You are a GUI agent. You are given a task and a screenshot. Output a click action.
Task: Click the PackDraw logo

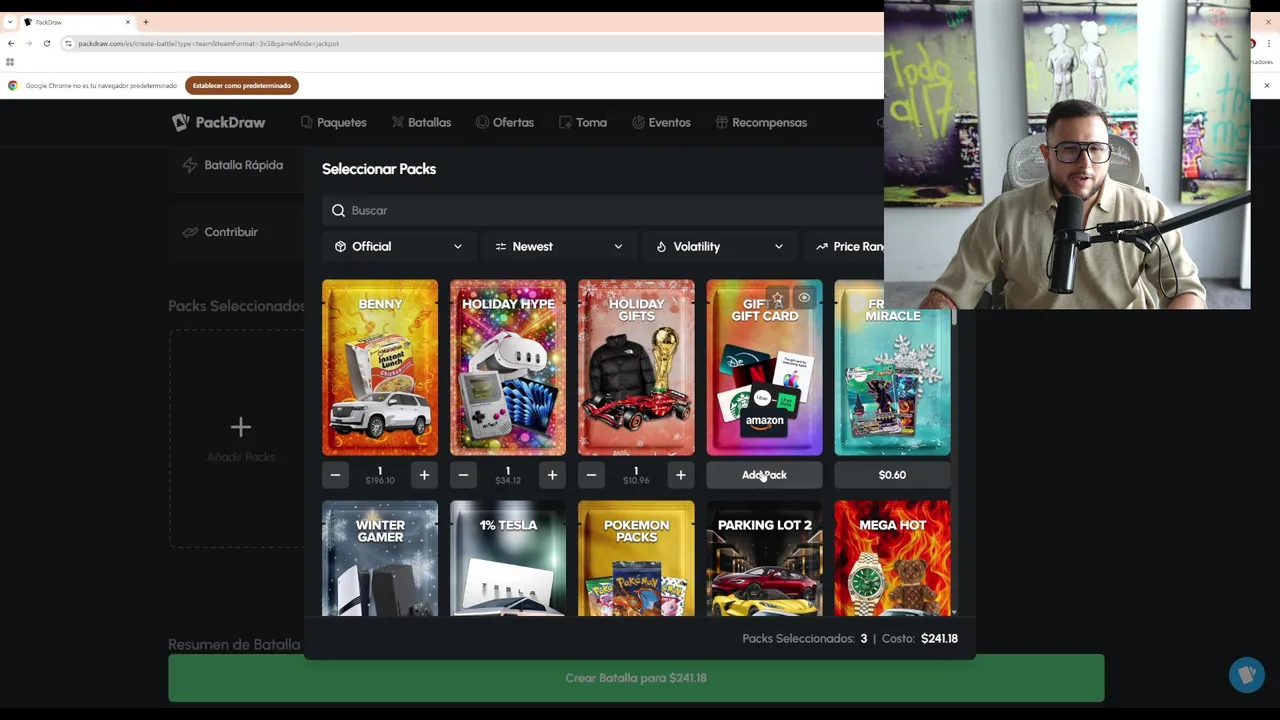click(x=218, y=122)
